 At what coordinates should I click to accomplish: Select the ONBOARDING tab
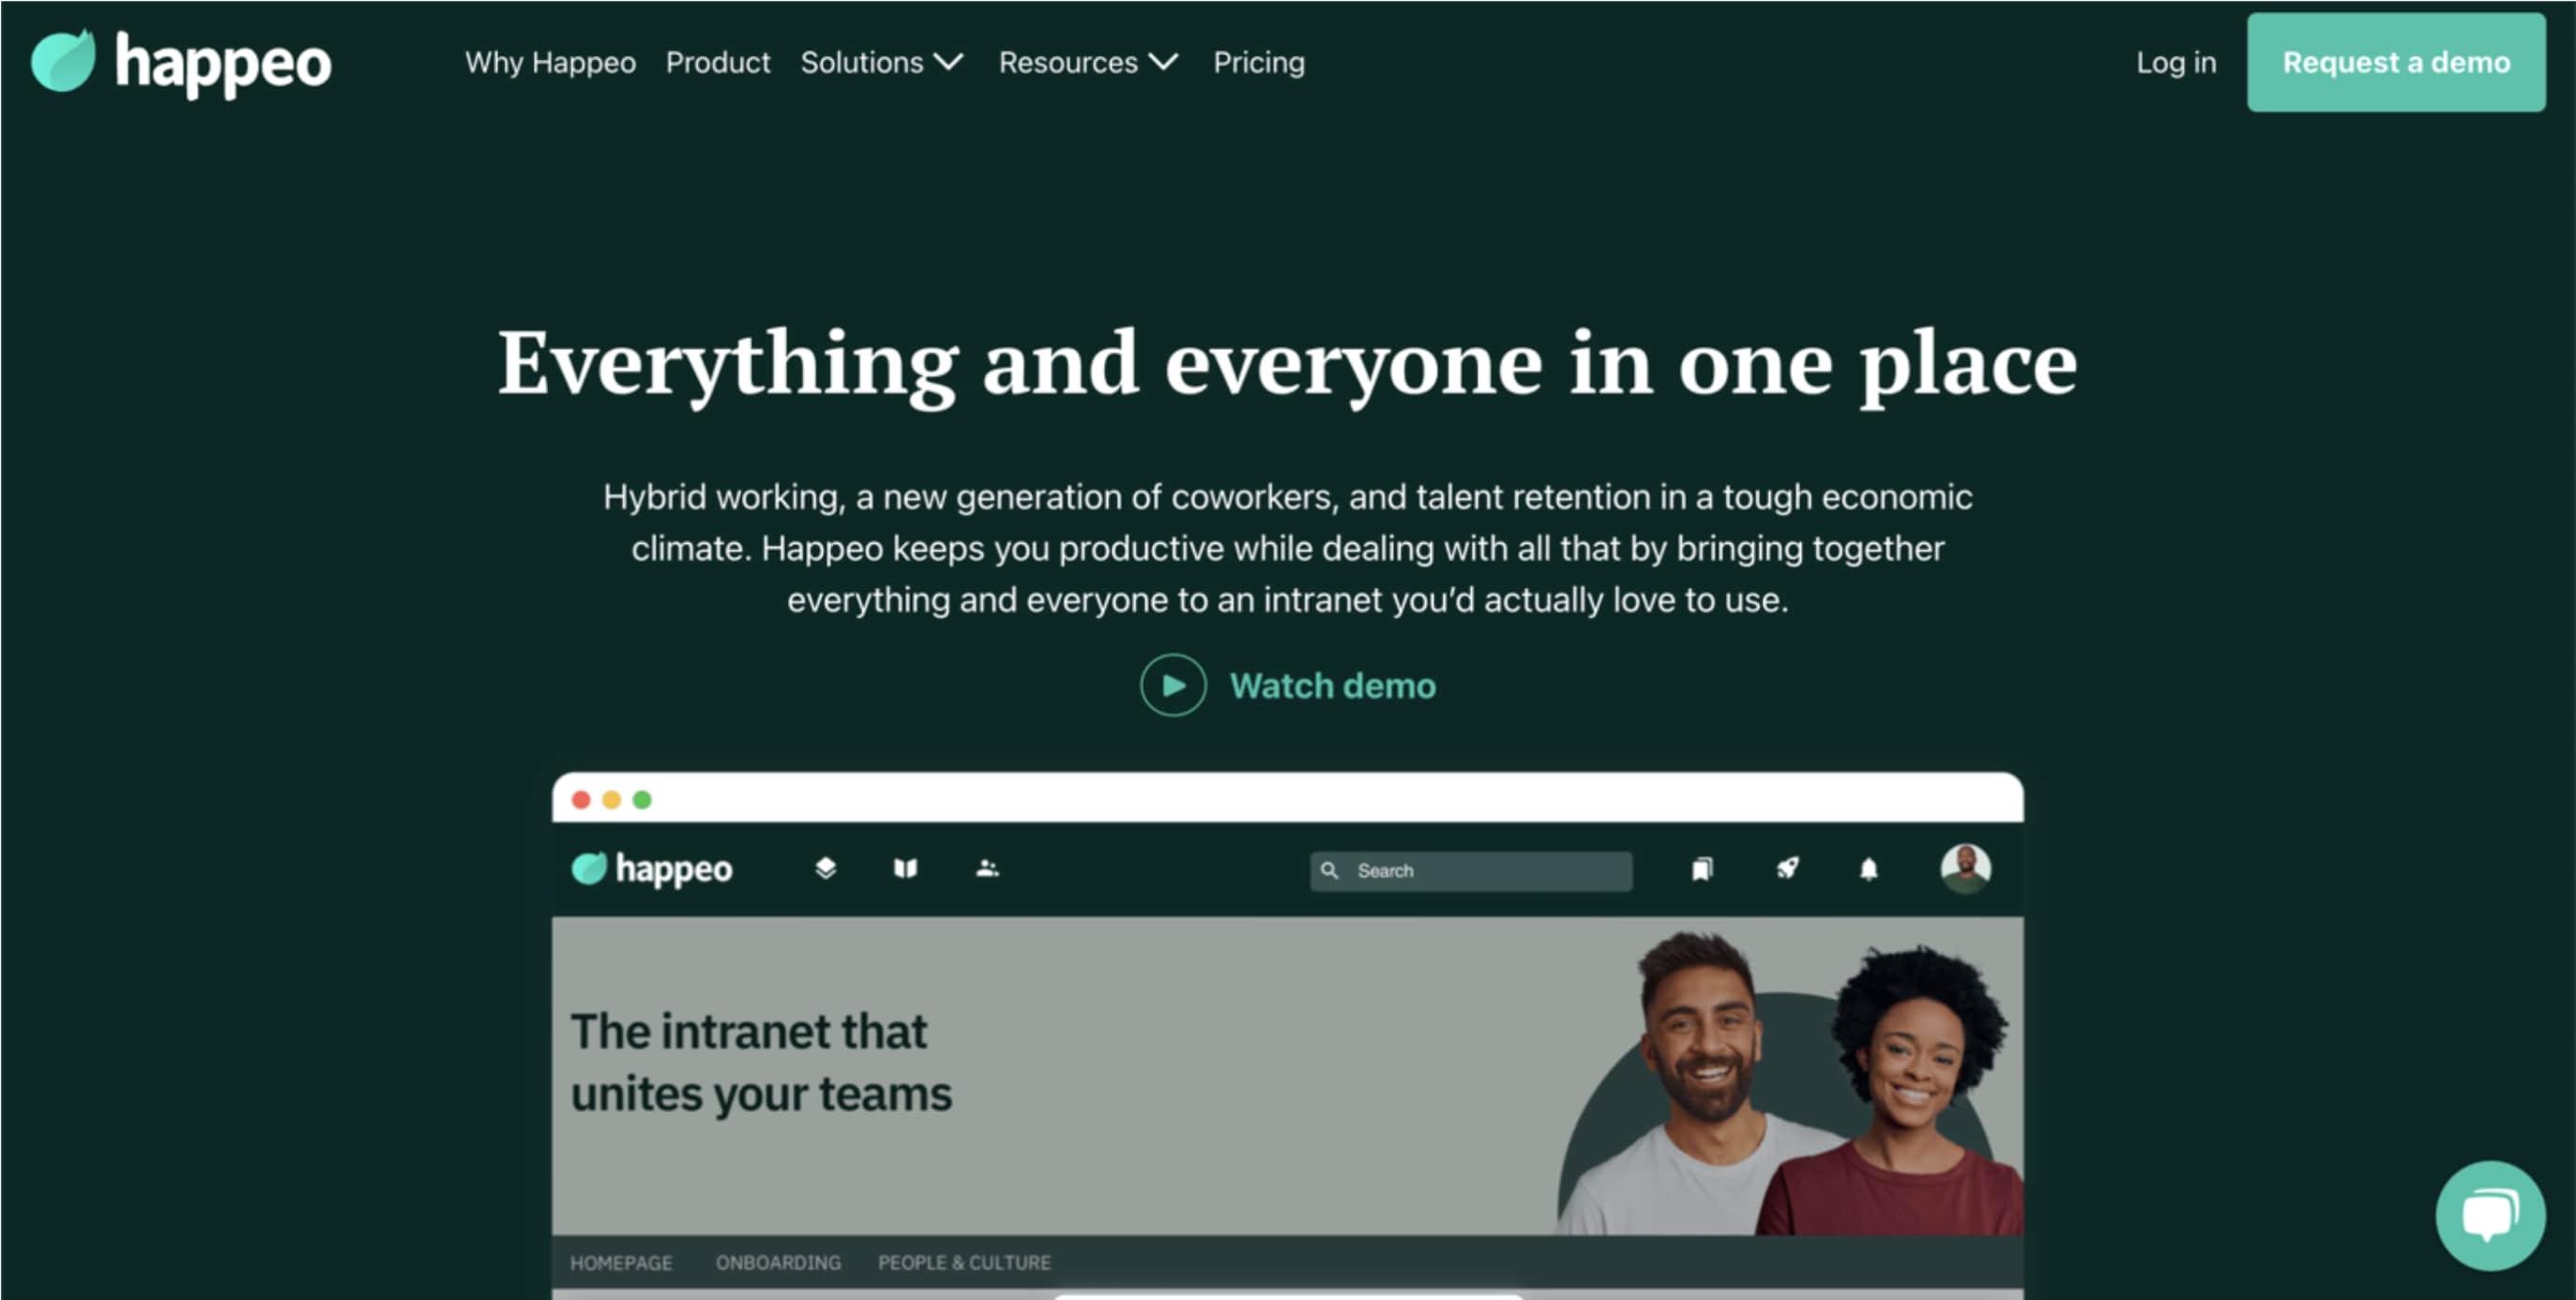(778, 1262)
